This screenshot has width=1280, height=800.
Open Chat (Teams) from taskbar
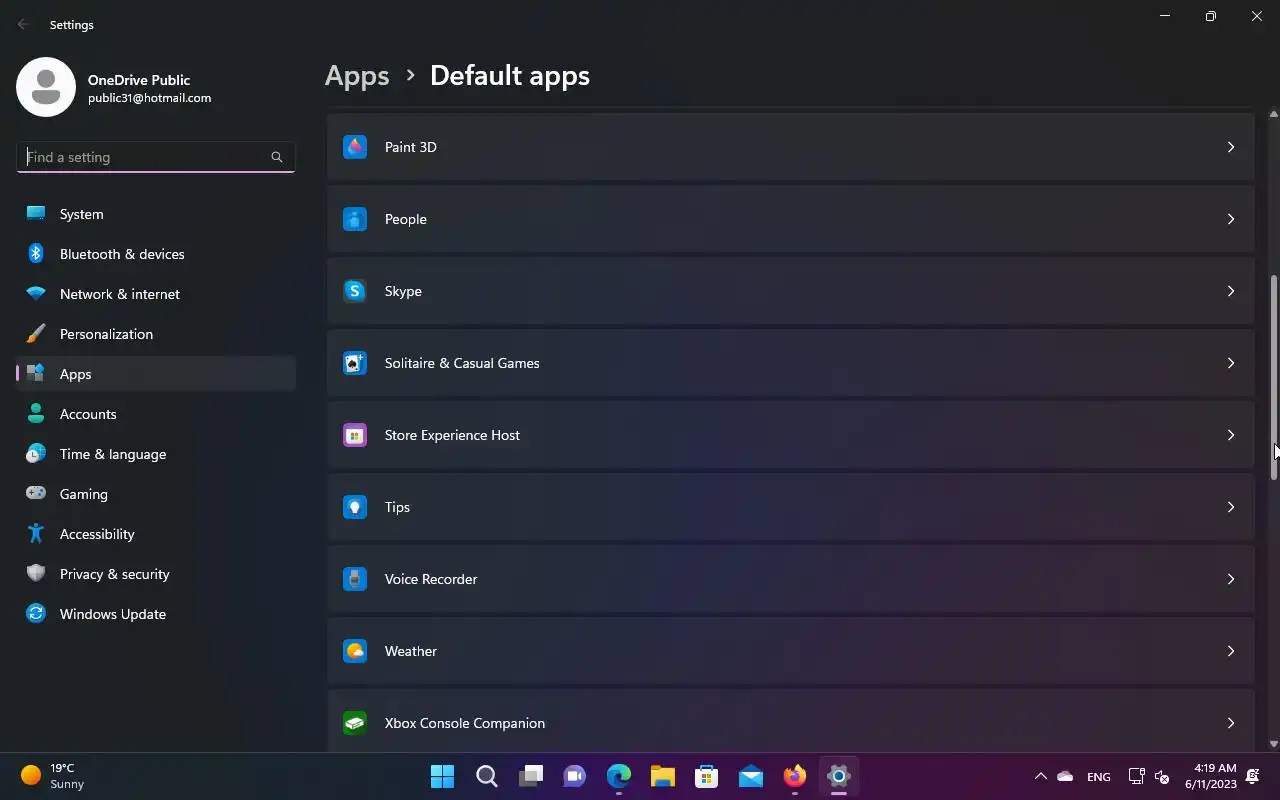[575, 776]
